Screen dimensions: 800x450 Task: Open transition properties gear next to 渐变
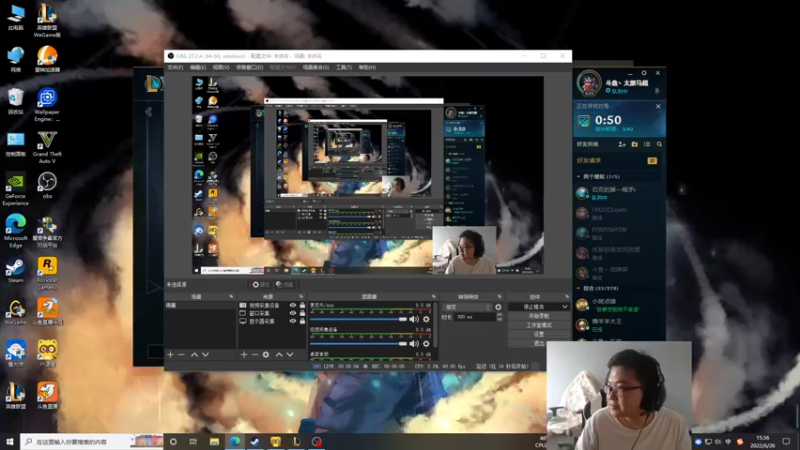[x=498, y=307]
